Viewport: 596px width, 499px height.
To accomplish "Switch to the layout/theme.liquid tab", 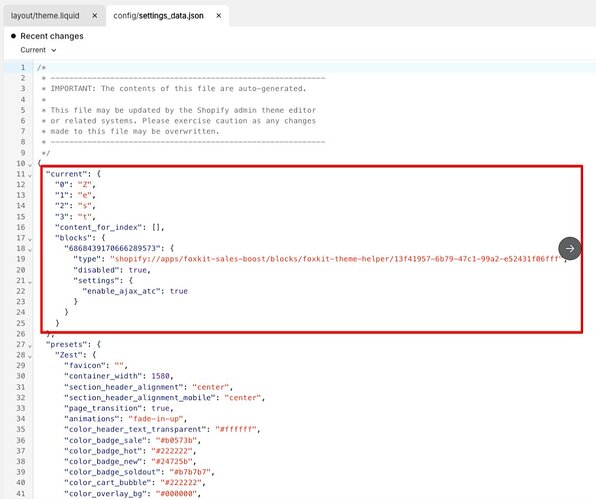I will [x=45, y=16].
